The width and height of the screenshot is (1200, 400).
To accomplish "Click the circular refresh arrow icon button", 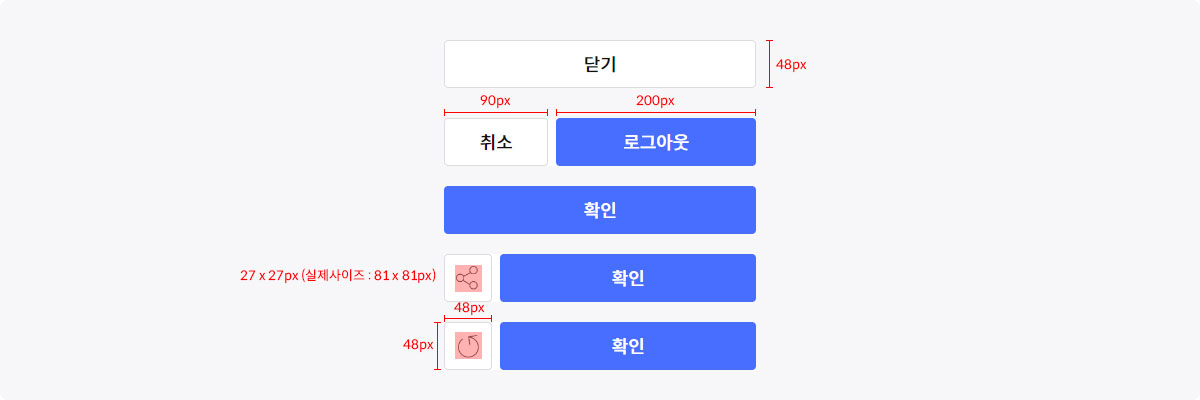I will [x=468, y=346].
